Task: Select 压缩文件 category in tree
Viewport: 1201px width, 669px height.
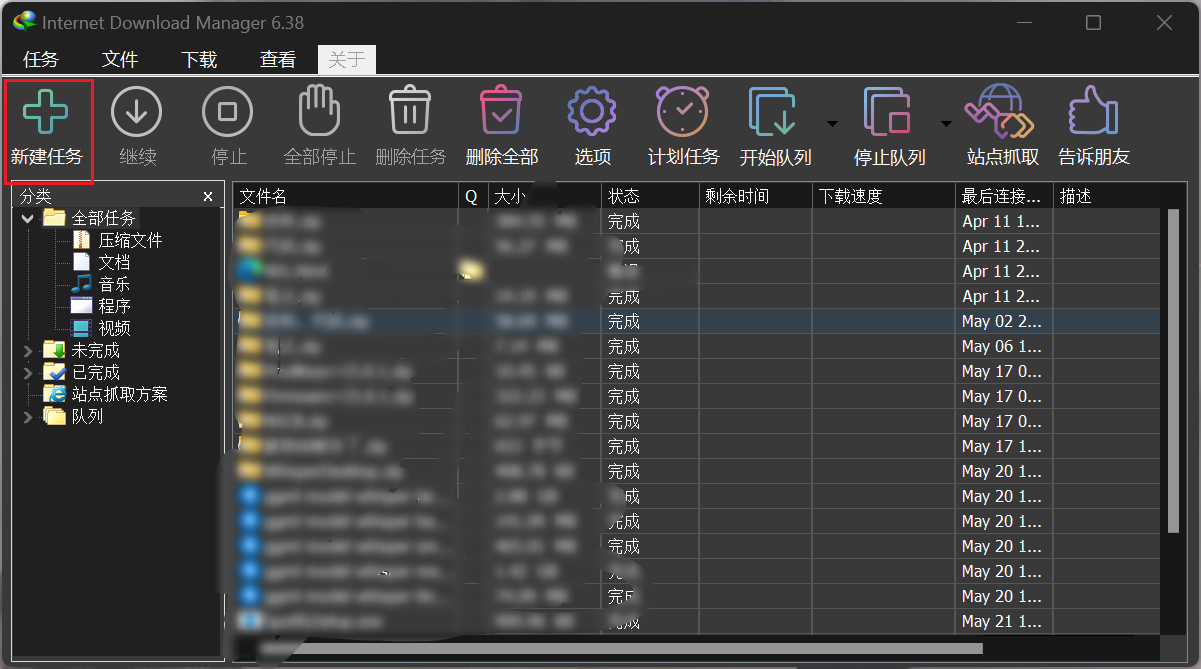Action: point(130,240)
